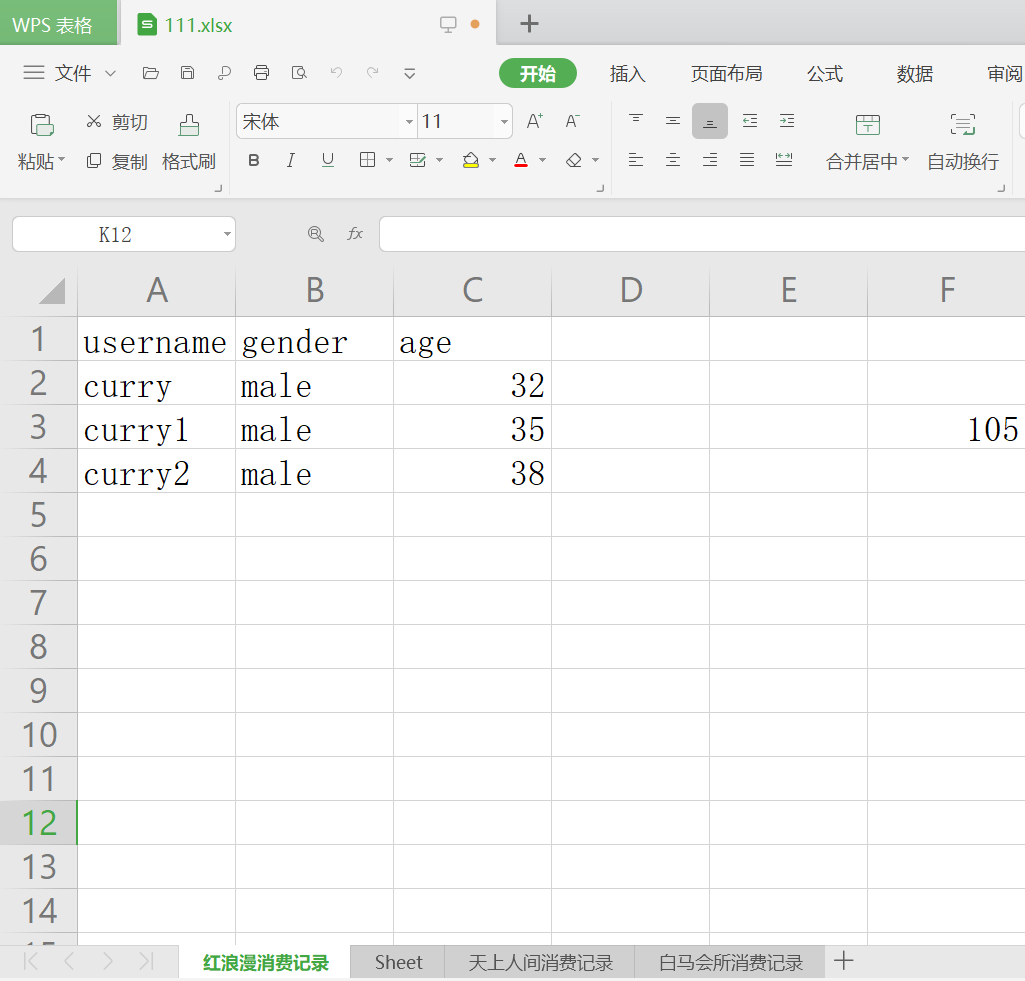Open the 宋体 font name dropdown
Image resolution: width=1025 pixels, height=981 pixels.
click(x=409, y=122)
